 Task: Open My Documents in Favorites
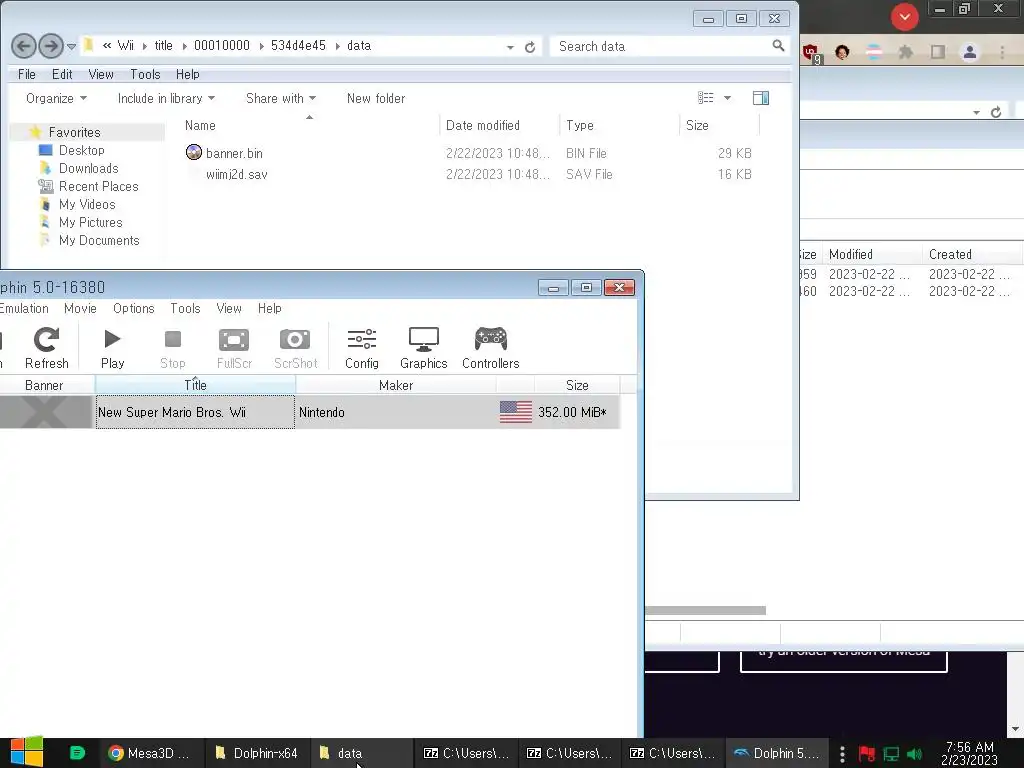click(x=99, y=240)
